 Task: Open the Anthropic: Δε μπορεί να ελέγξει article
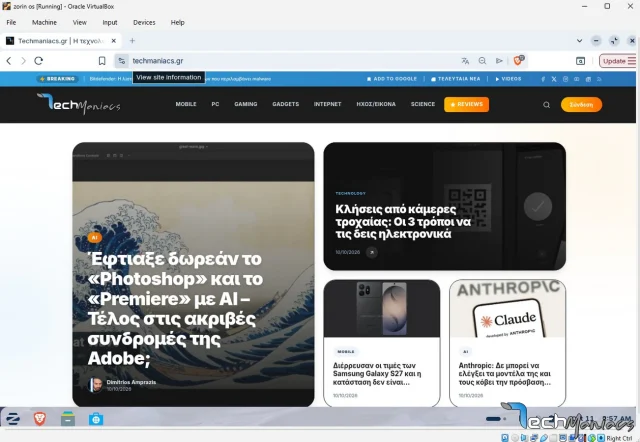(x=505, y=374)
